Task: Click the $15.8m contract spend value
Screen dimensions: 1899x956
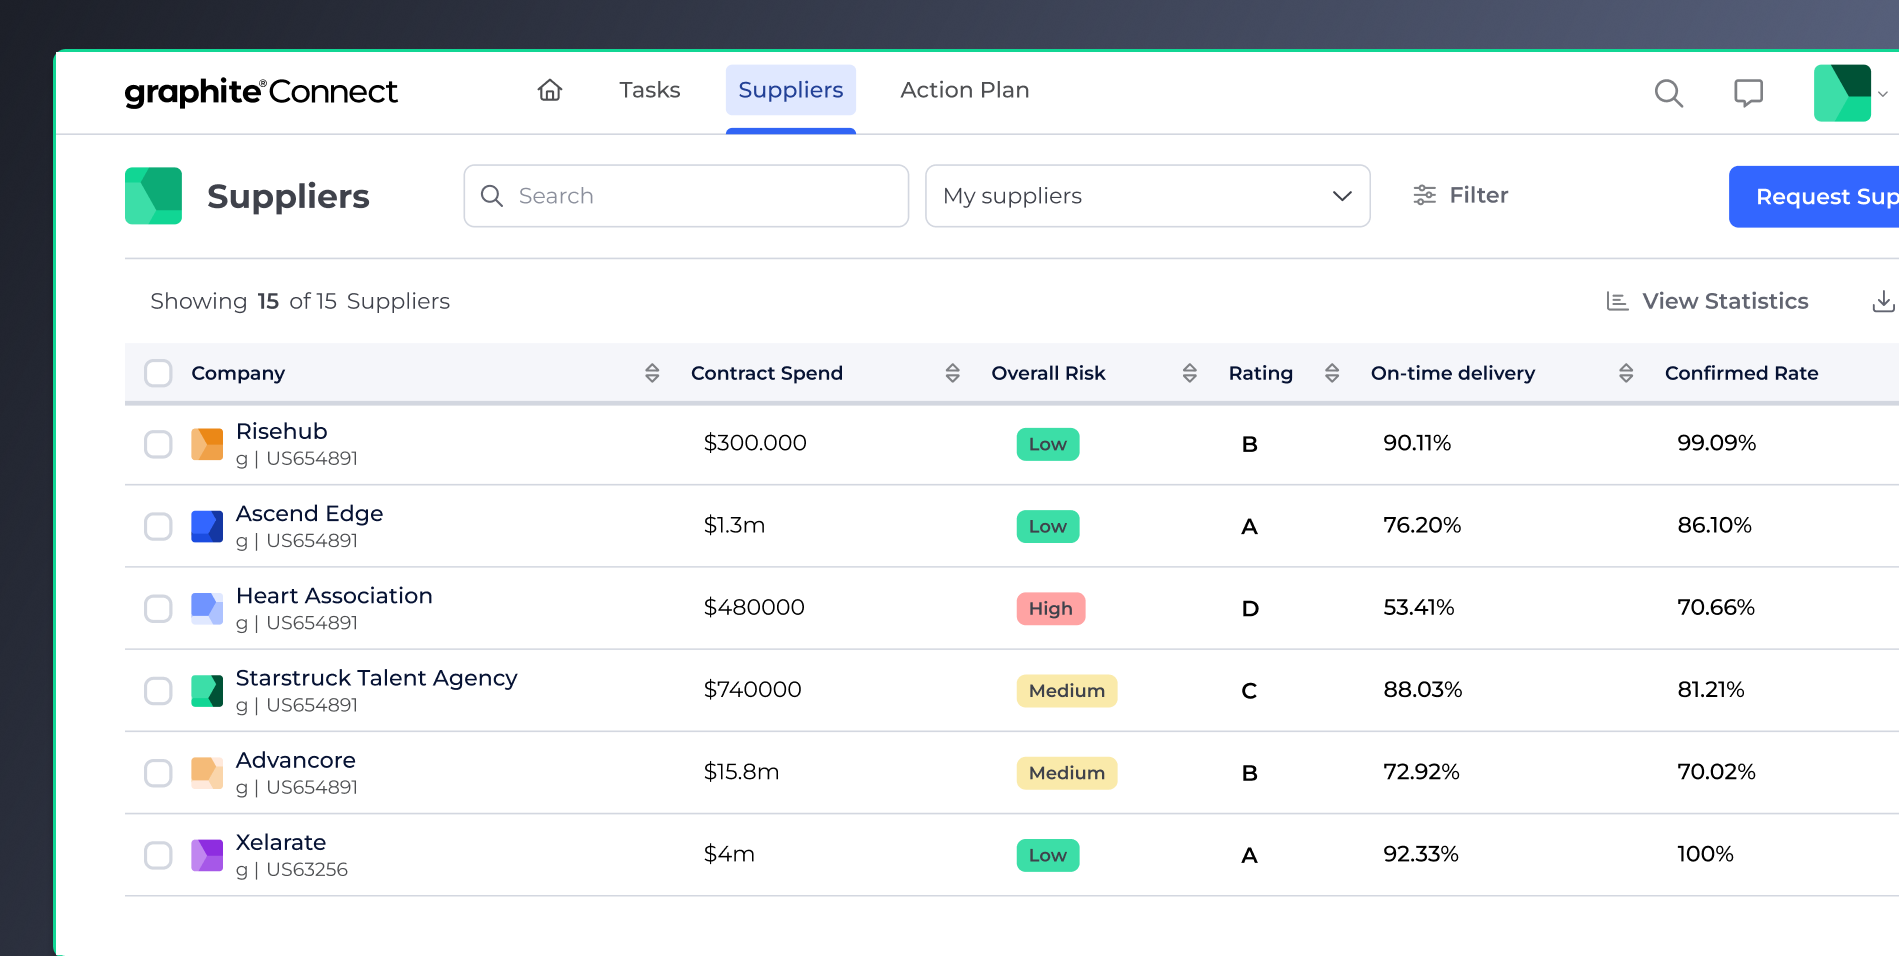Action: (741, 772)
